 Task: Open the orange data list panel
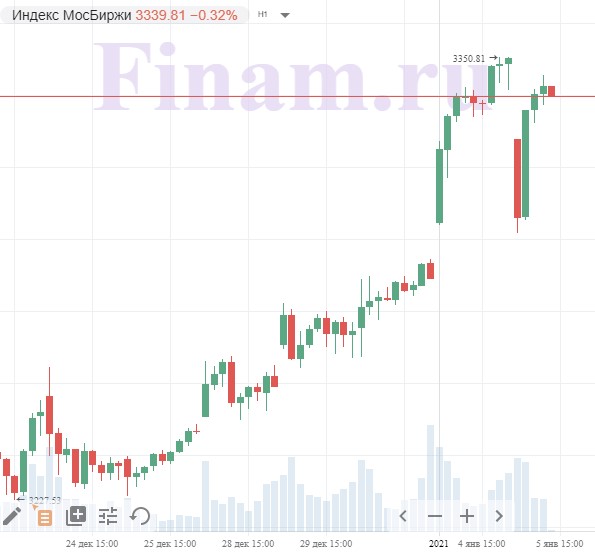point(45,518)
